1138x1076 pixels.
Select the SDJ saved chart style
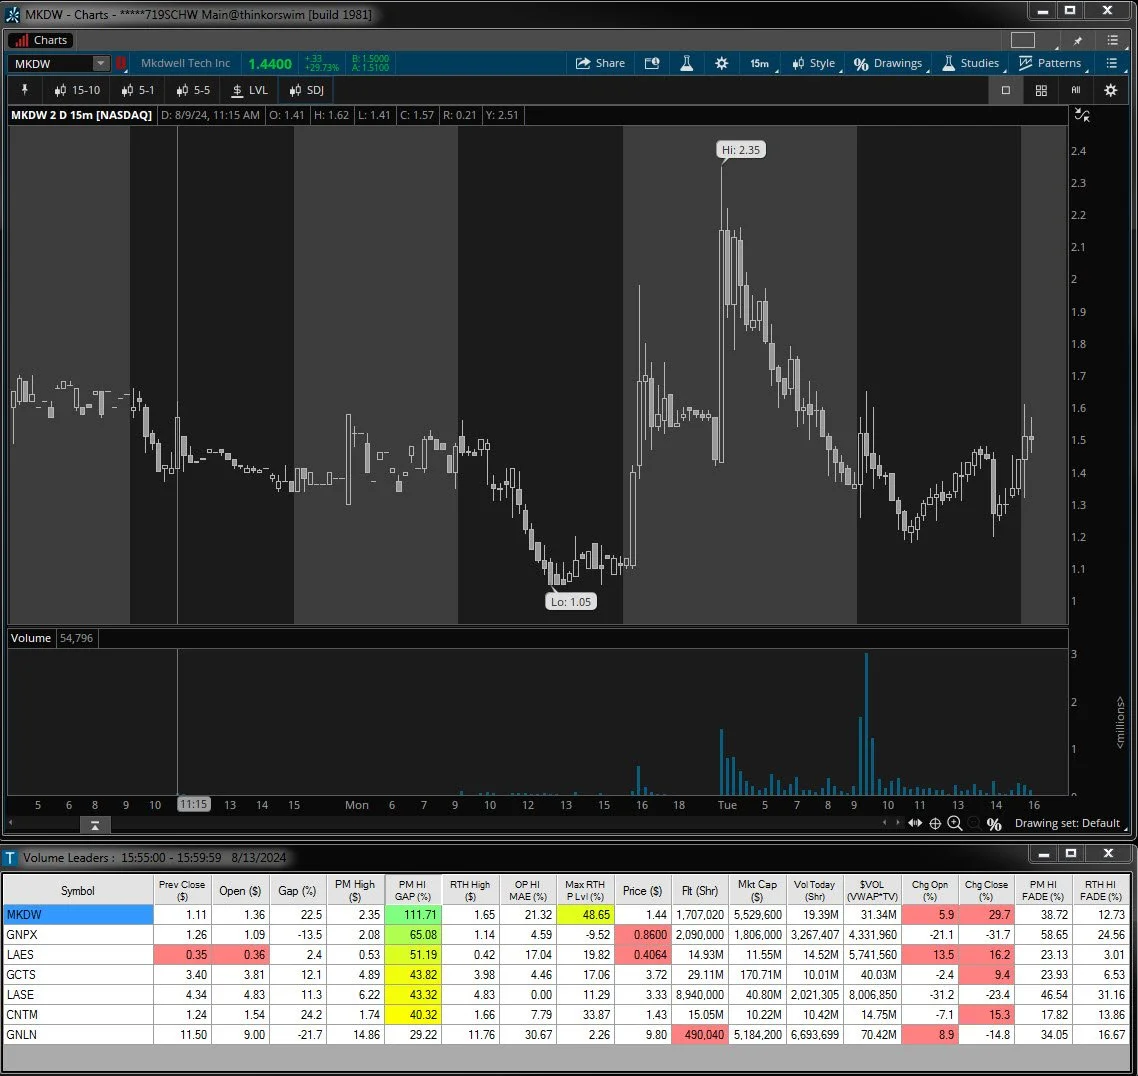(306, 90)
